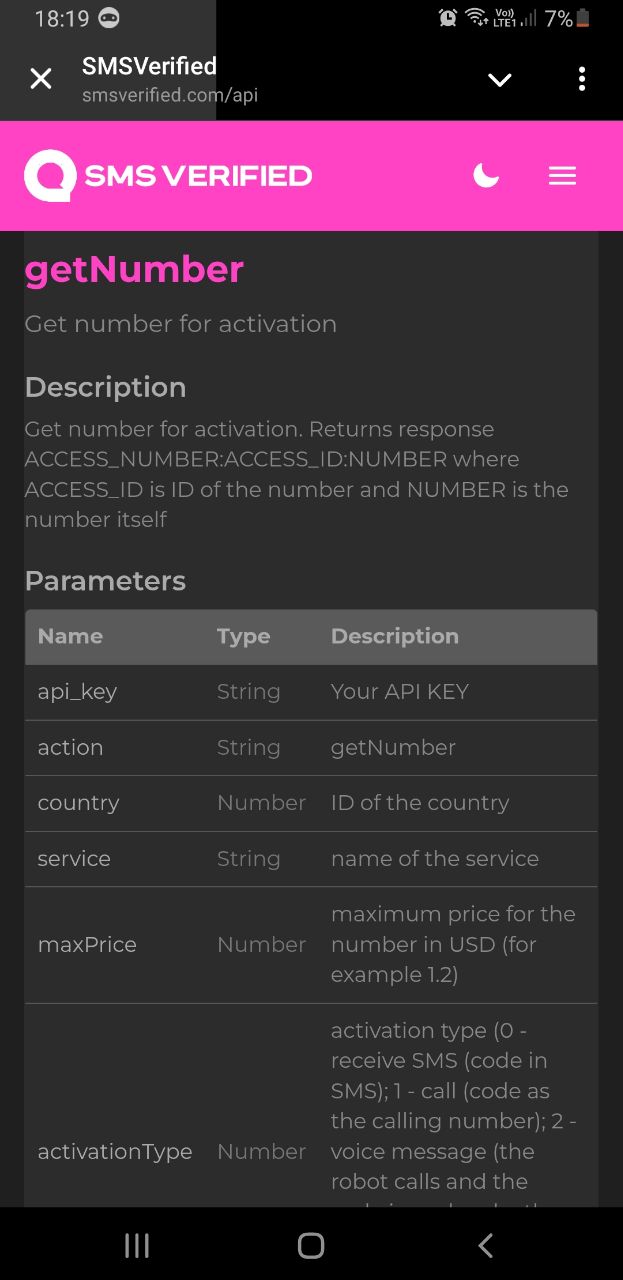Open the three-dot browser options menu
The image size is (623, 1280).
(x=582, y=80)
